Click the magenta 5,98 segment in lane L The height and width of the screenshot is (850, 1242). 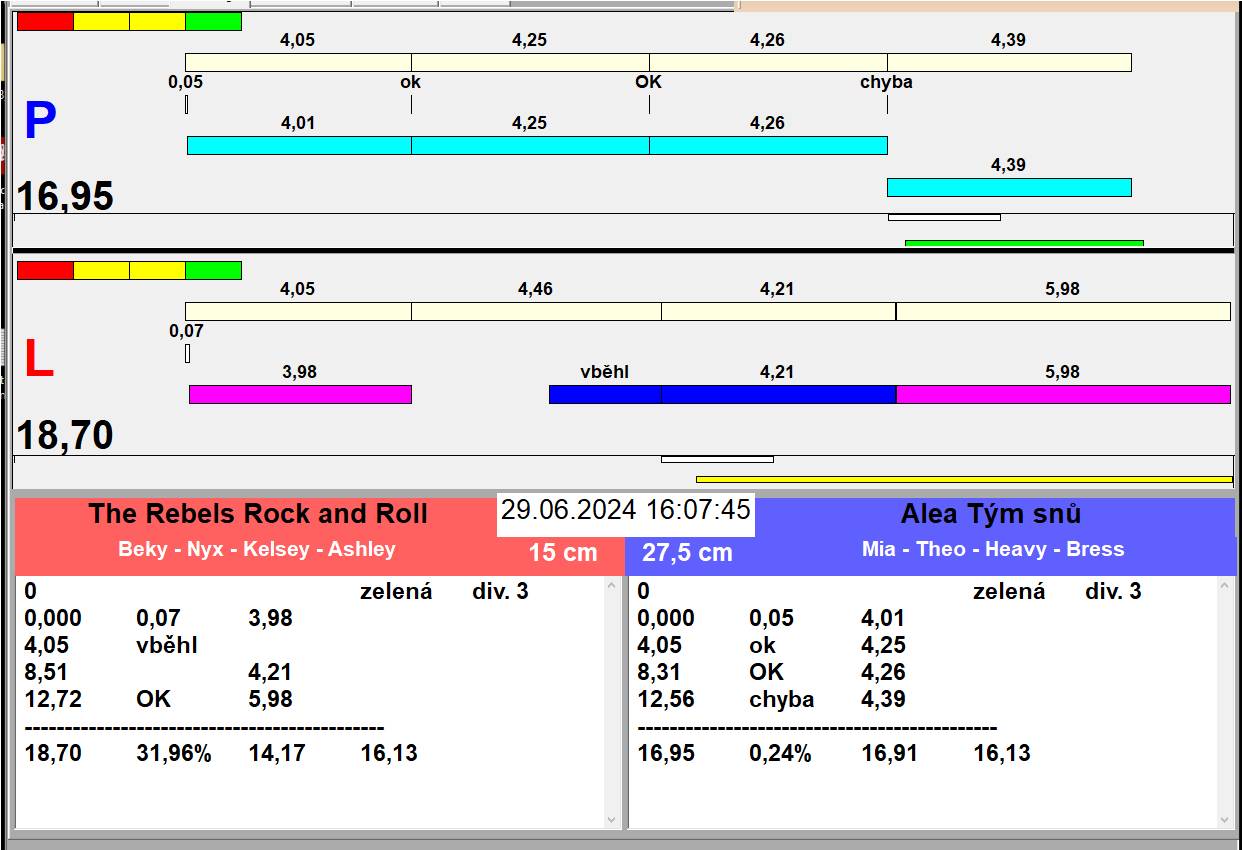pos(1062,394)
